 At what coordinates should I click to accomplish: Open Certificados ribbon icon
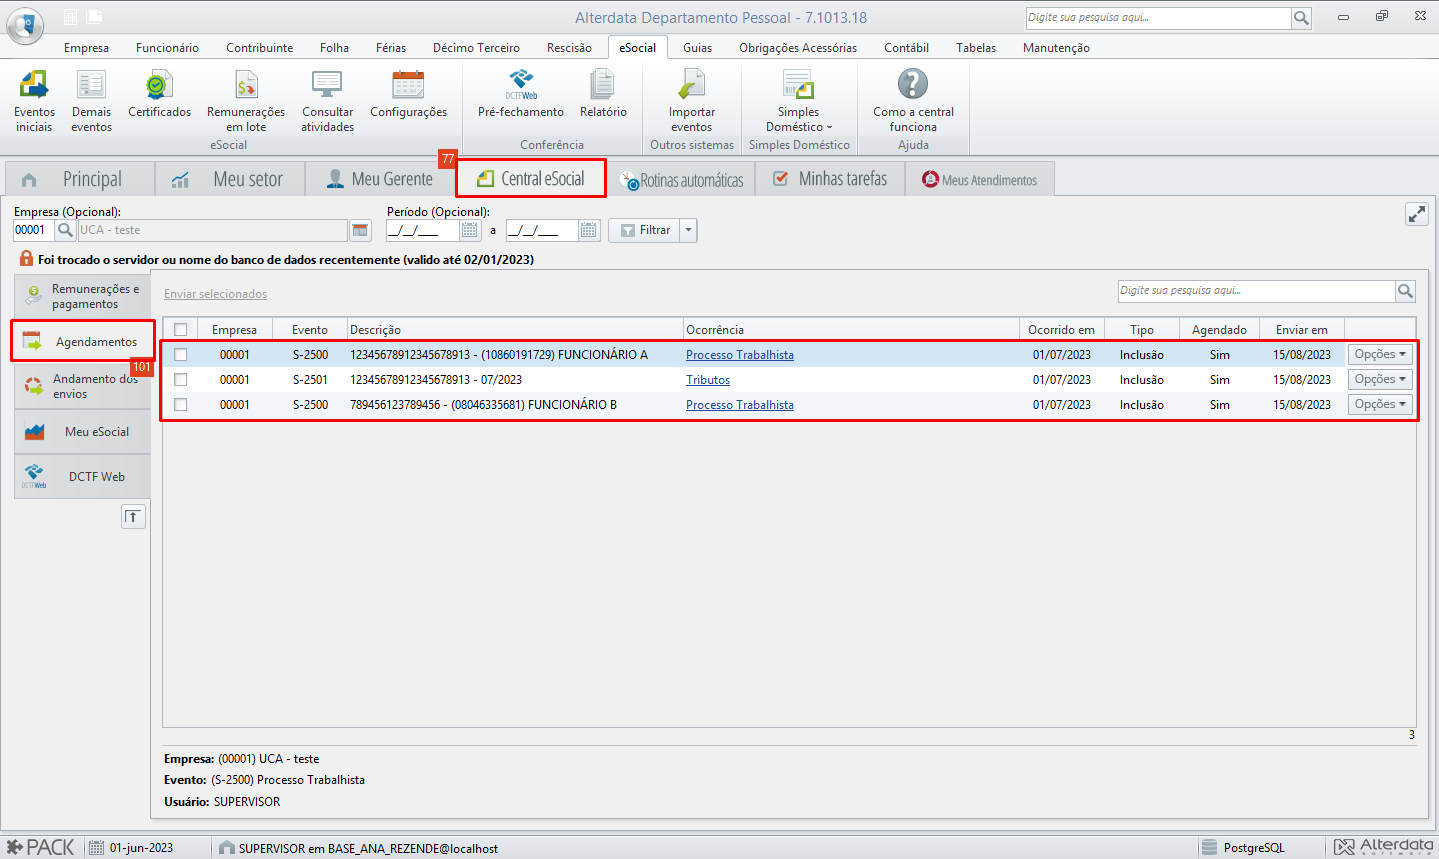coord(159,94)
